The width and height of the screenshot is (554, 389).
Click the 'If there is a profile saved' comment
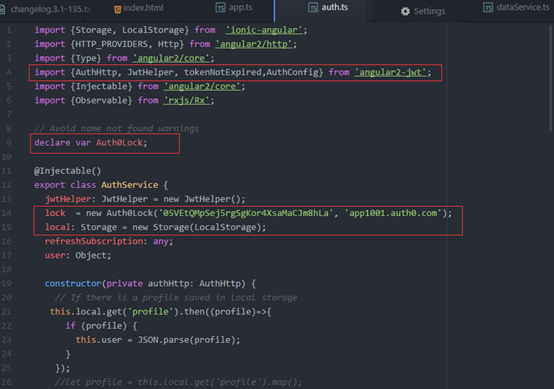coord(176,298)
